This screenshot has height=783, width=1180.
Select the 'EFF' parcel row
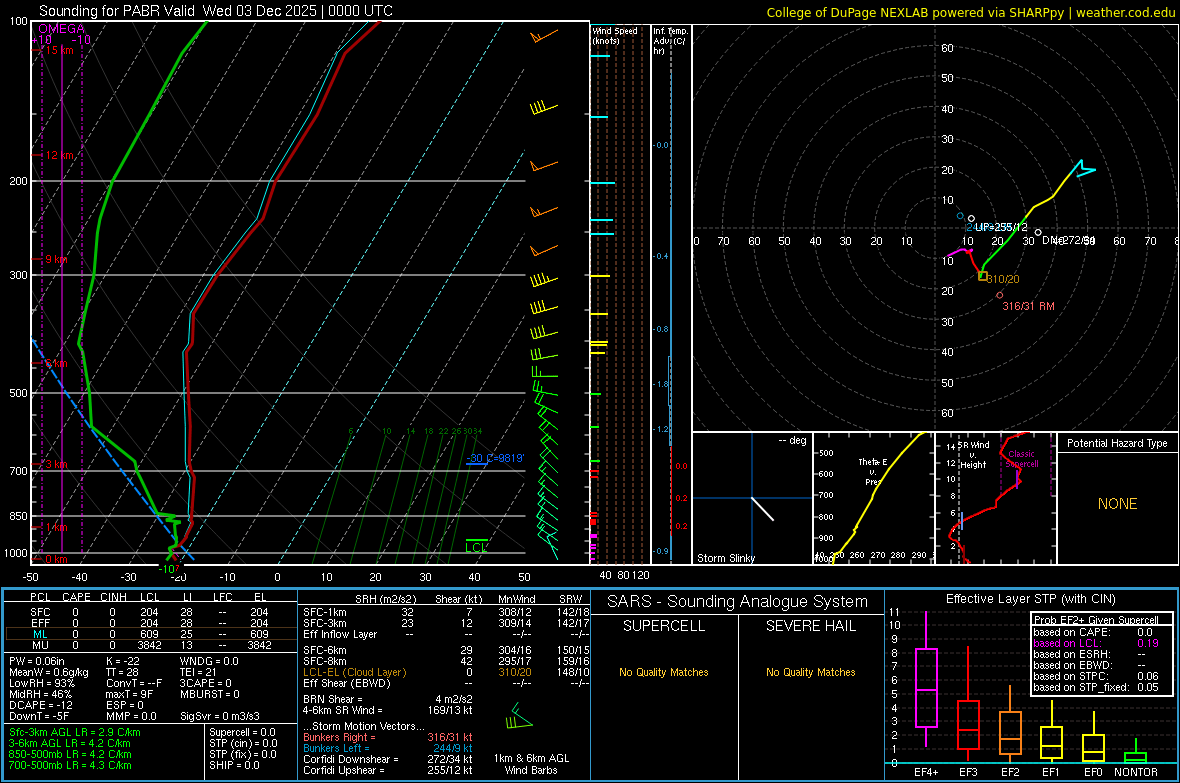coord(150,623)
